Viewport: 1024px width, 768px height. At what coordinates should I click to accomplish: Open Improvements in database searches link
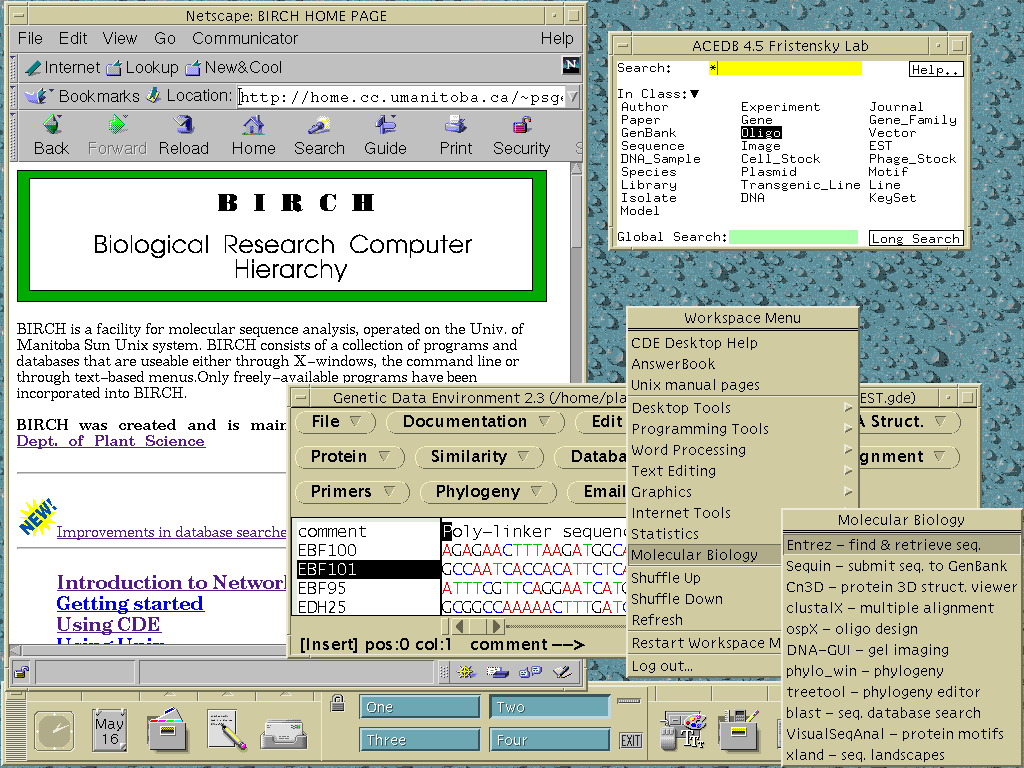[x=171, y=532]
